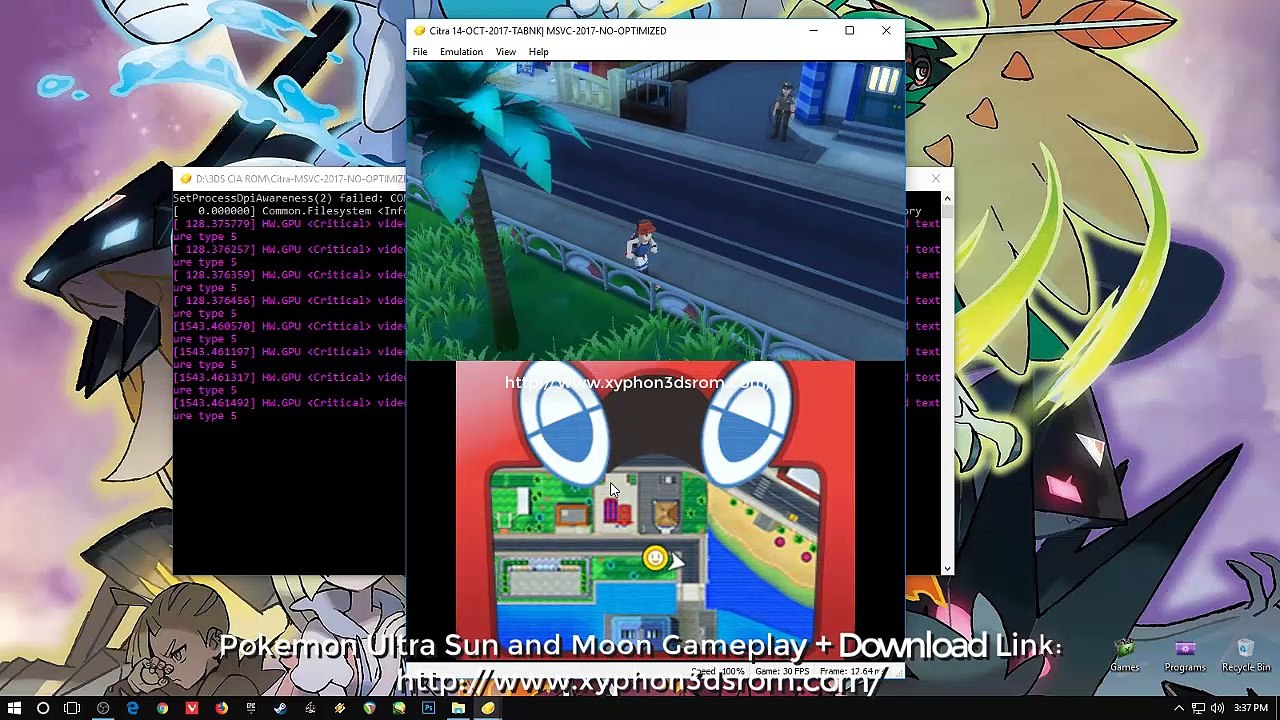This screenshot has height=720, width=1280.
Task: Show hidden system tray icons
Action: tap(1179, 708)
